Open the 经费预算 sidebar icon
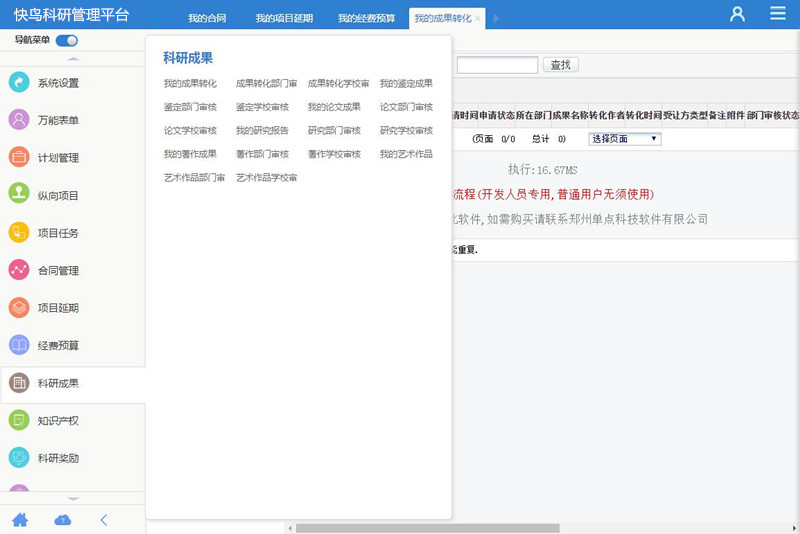Screen dimensions: 800x534 pyautogui.click(x=19, y=345)
